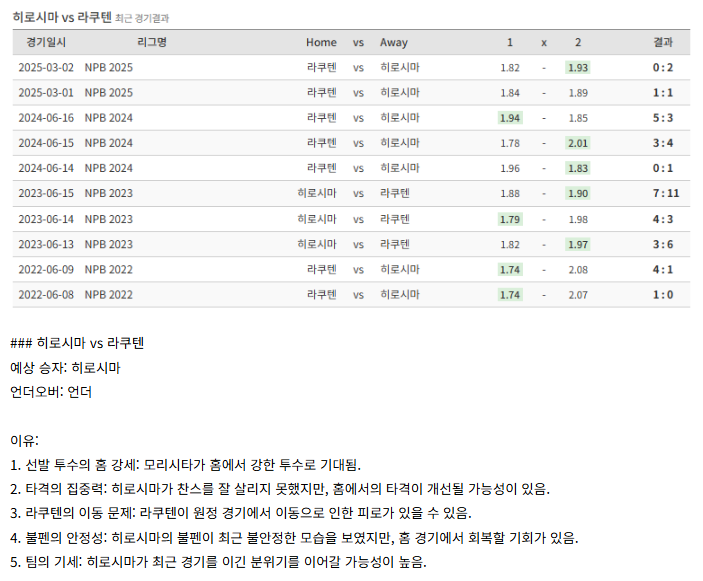This screenshot has height=581, width=703.
Task: Click the ### 히로시마 vs 라쿠텐 heading line
Action: (x=77, y=344)
